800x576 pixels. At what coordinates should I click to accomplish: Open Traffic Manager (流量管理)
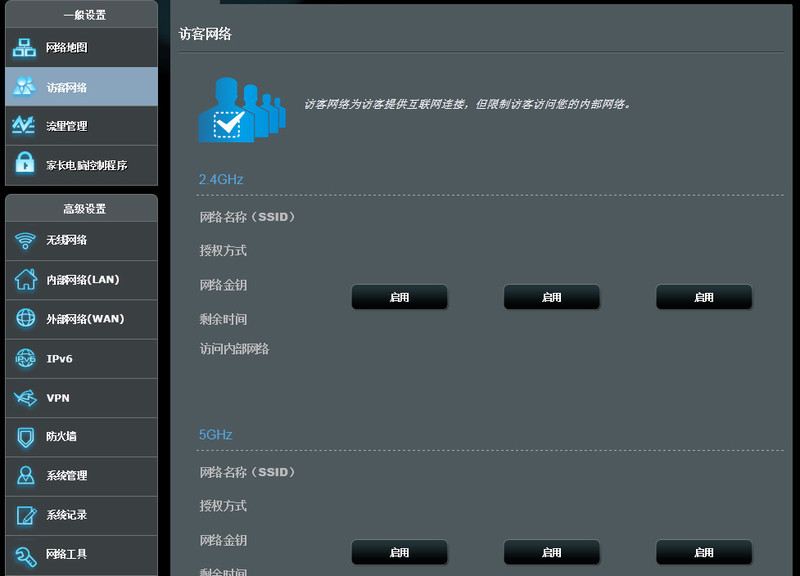click(x=80, y=125)
